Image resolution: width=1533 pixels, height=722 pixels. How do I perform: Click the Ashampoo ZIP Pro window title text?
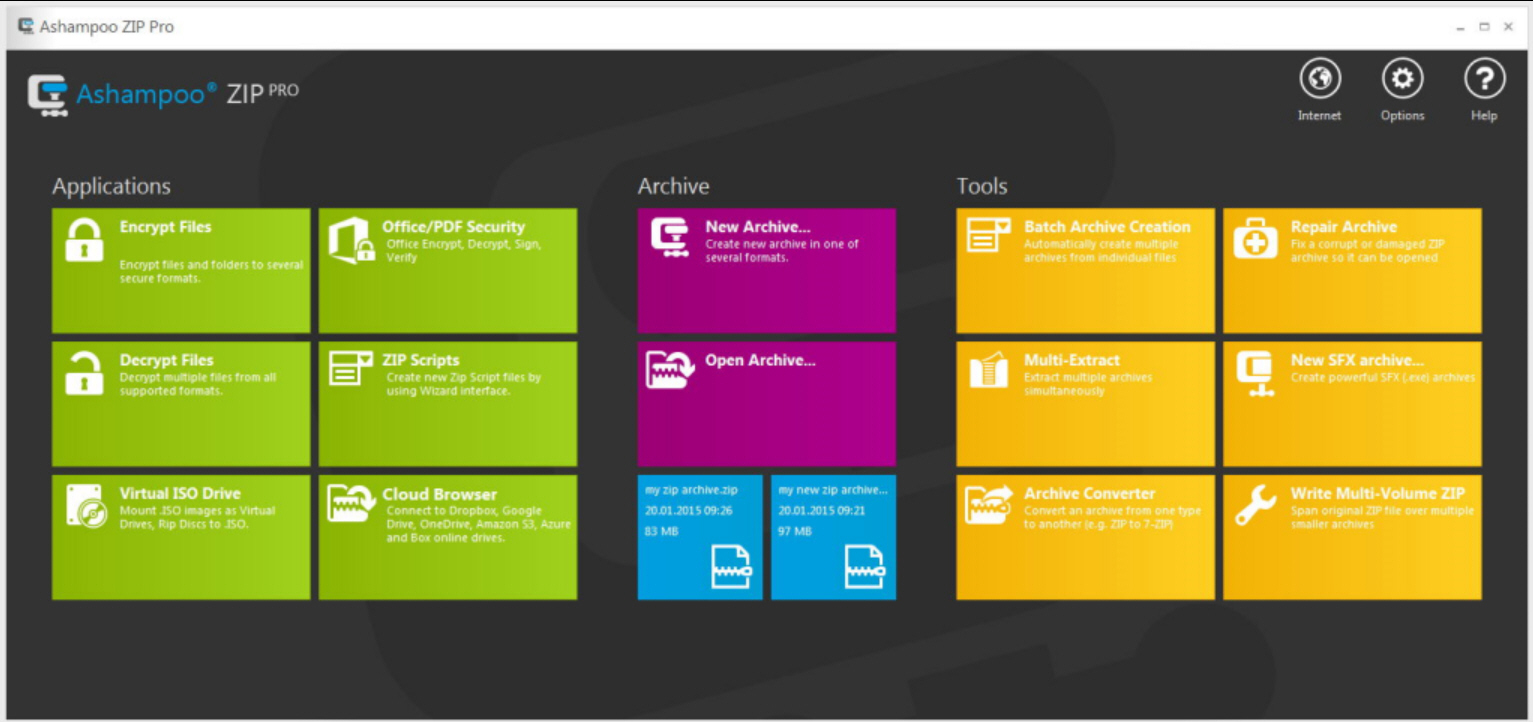pyautogui.click(x=107, y=27)
